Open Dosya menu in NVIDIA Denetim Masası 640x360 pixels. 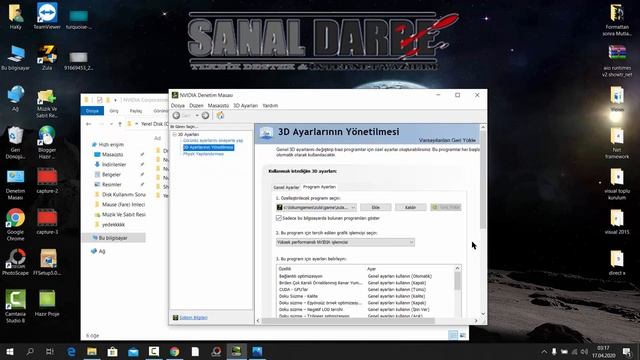(178, 105)
